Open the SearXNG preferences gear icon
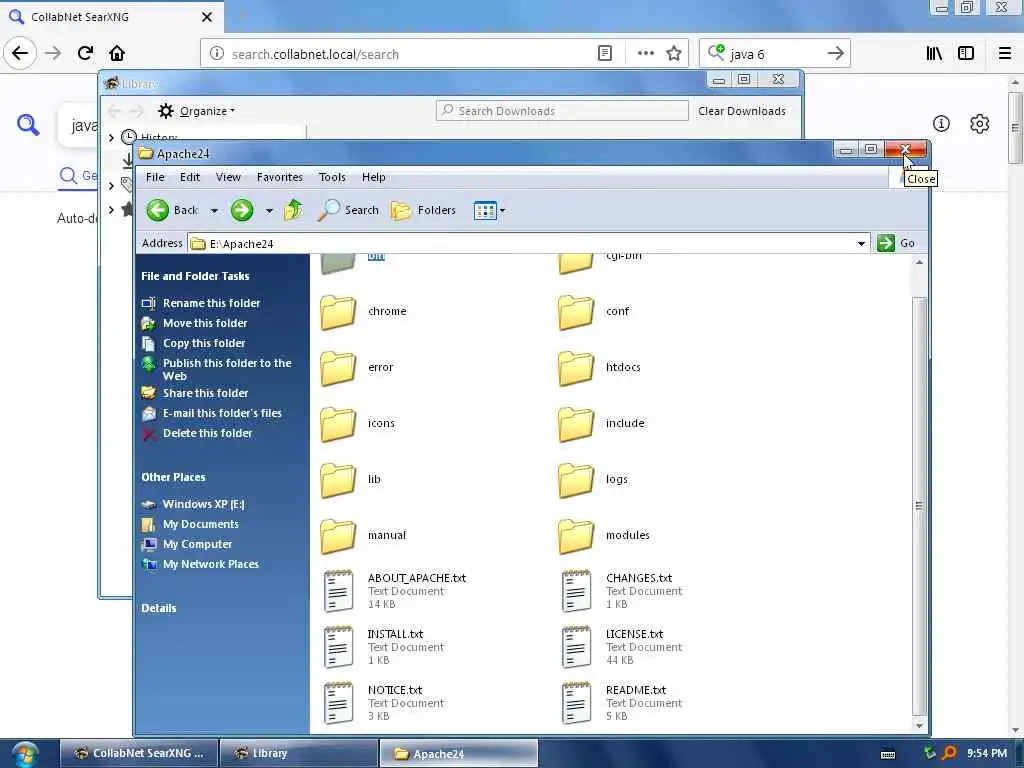 click(980, 123)
